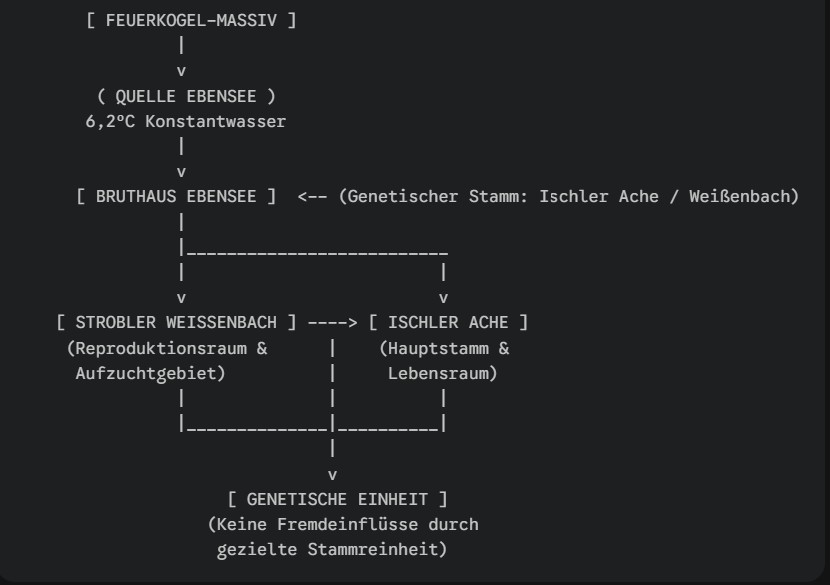Click the ISCHLER ACHE box label
830x585 pixels.
(x=448, y=322)
